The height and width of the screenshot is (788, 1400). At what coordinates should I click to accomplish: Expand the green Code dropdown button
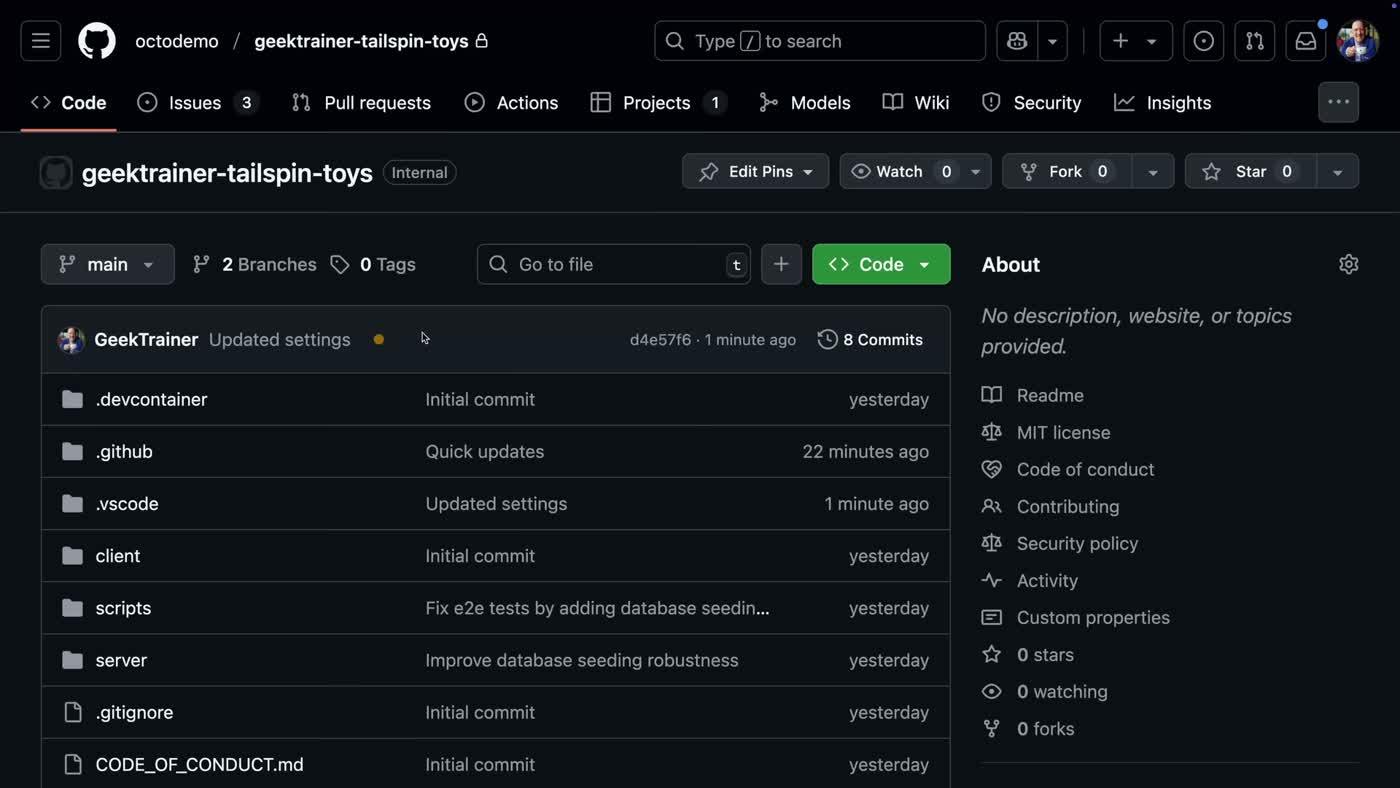[x=881, y=264]
